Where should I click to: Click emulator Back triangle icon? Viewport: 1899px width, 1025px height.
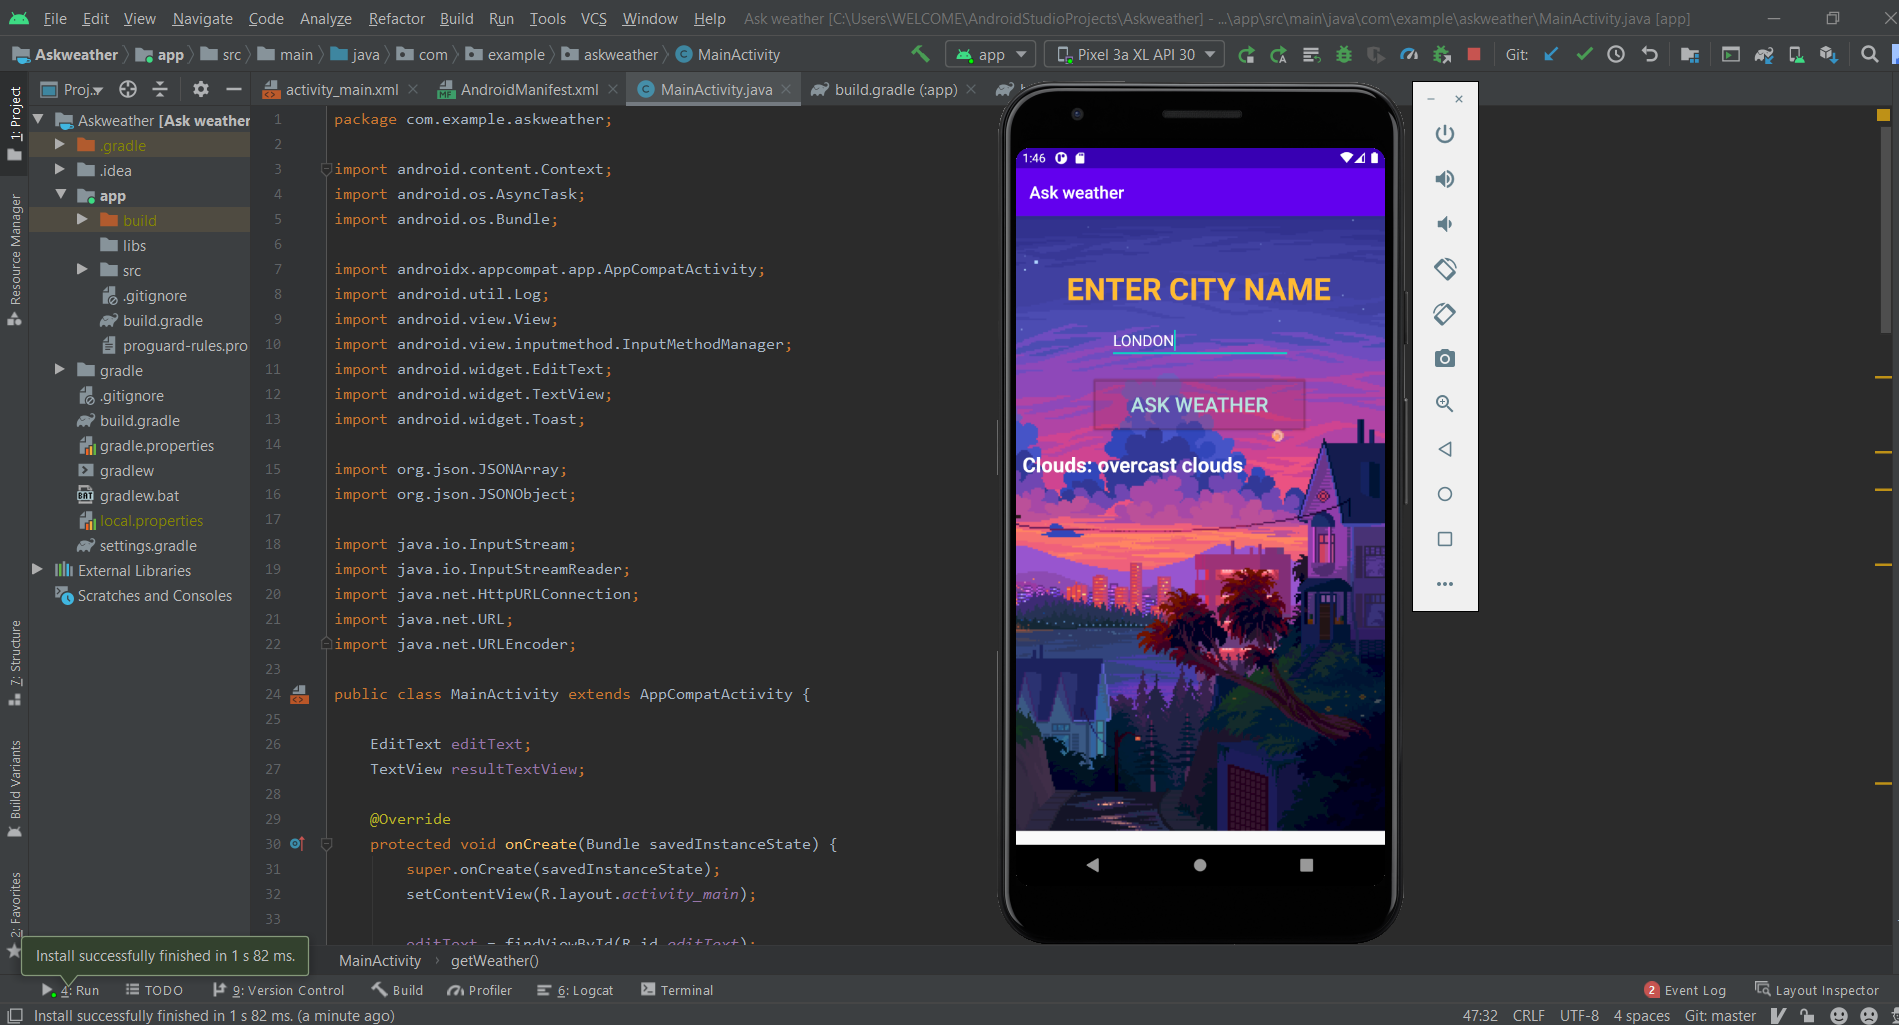(1445, 449)
